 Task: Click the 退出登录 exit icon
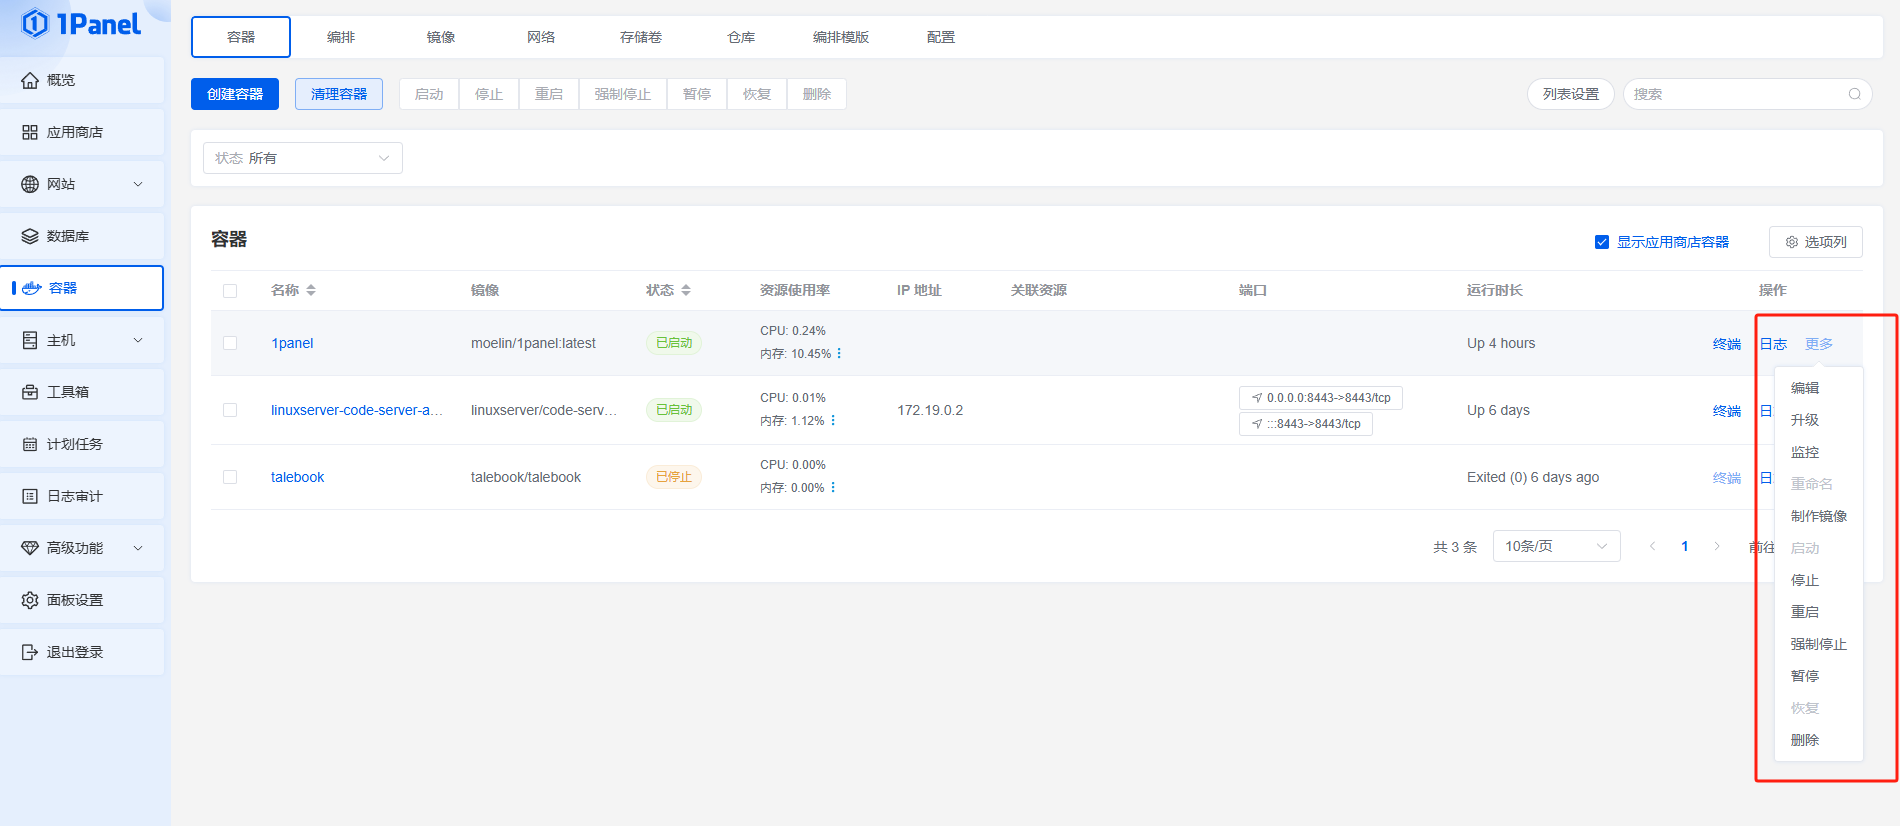(x=30, y=652)
